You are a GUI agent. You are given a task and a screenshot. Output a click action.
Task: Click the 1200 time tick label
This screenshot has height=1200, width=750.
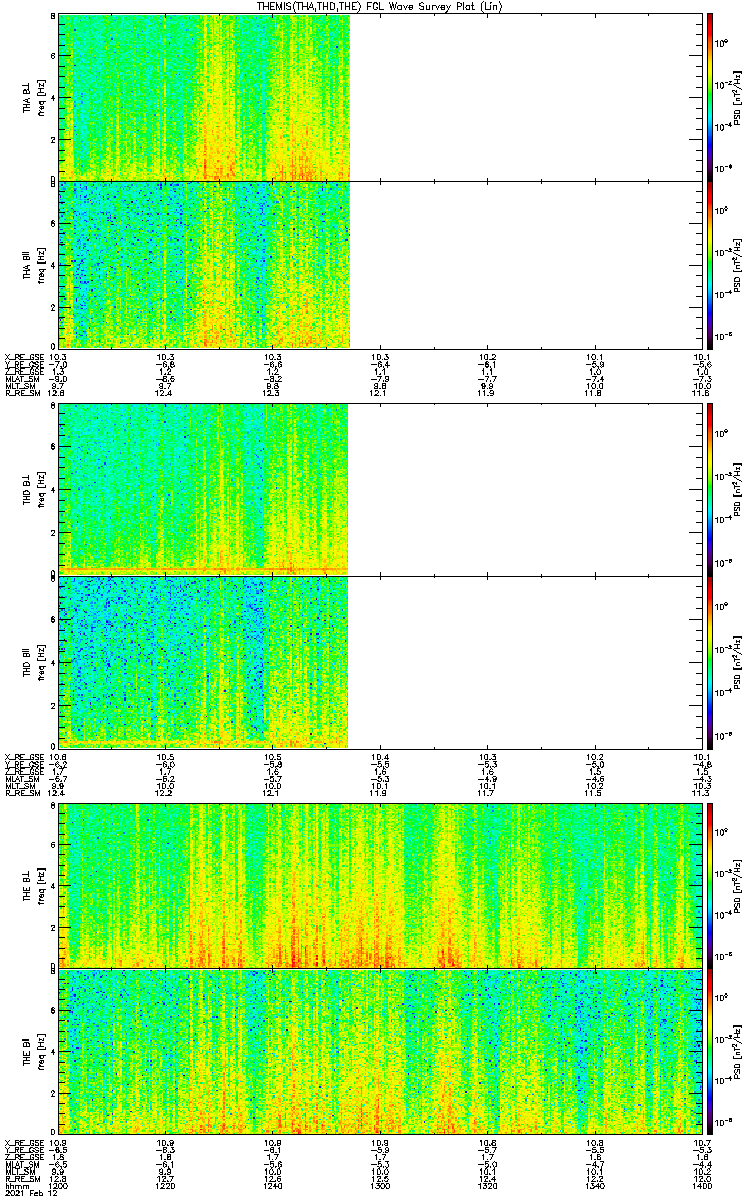click(x=59, y=1184)
